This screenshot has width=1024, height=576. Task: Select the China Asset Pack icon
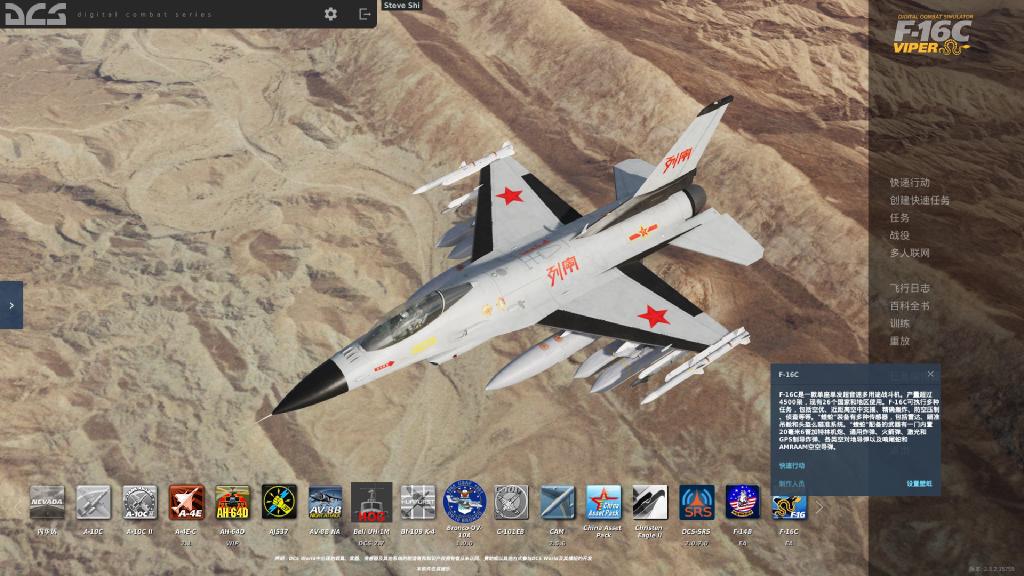(x=603, y=502)
